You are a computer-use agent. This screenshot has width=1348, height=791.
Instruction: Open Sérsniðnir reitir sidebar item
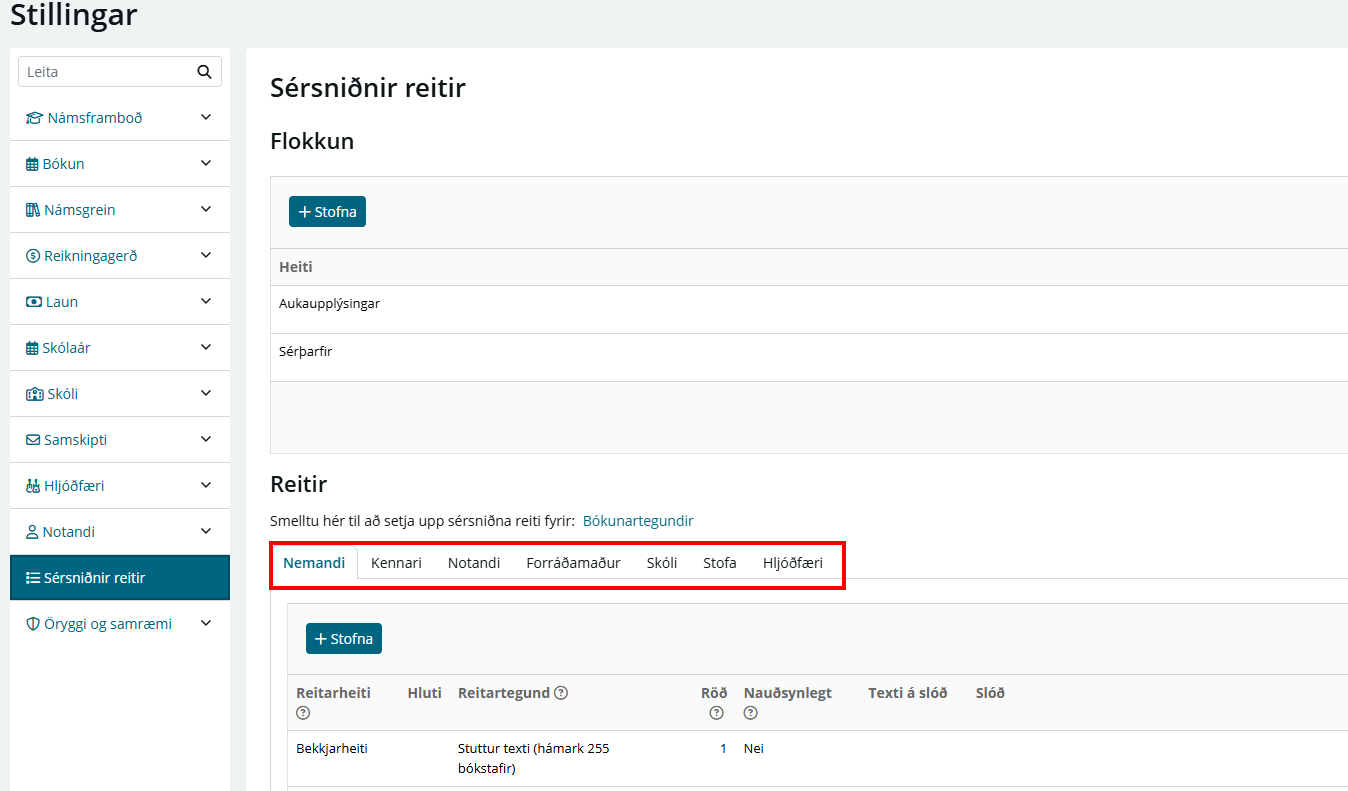tap(120, 578)
